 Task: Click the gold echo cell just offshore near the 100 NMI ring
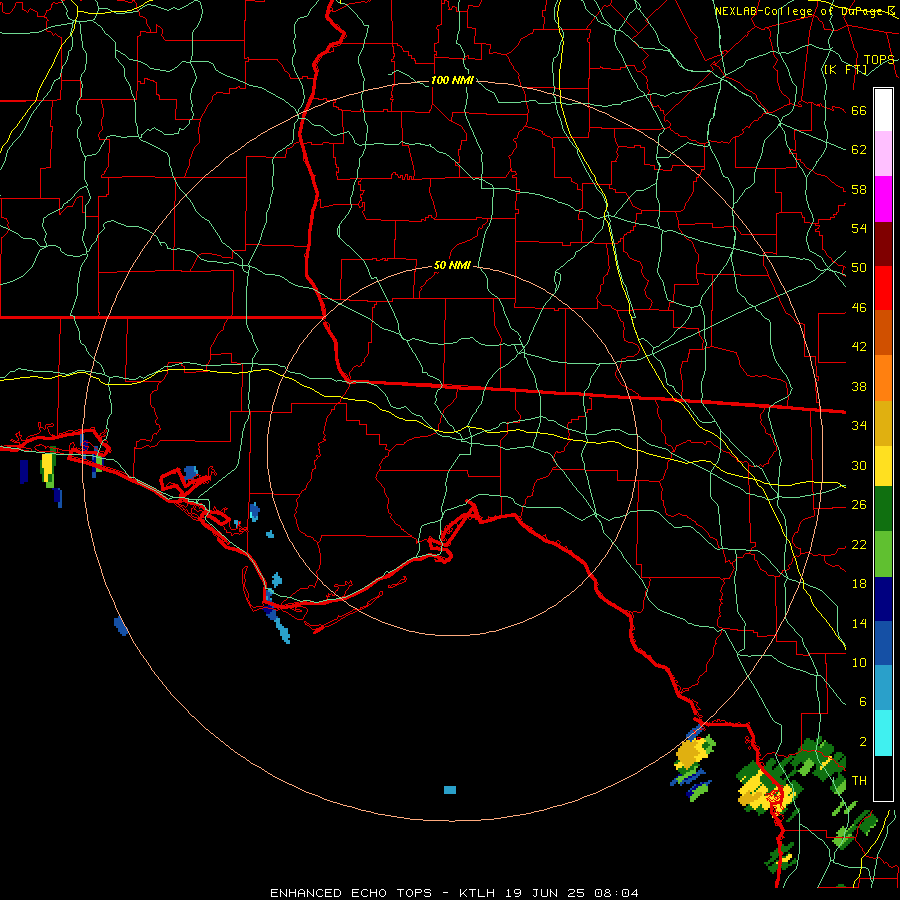pyautogui.click(x=691, y=755)
